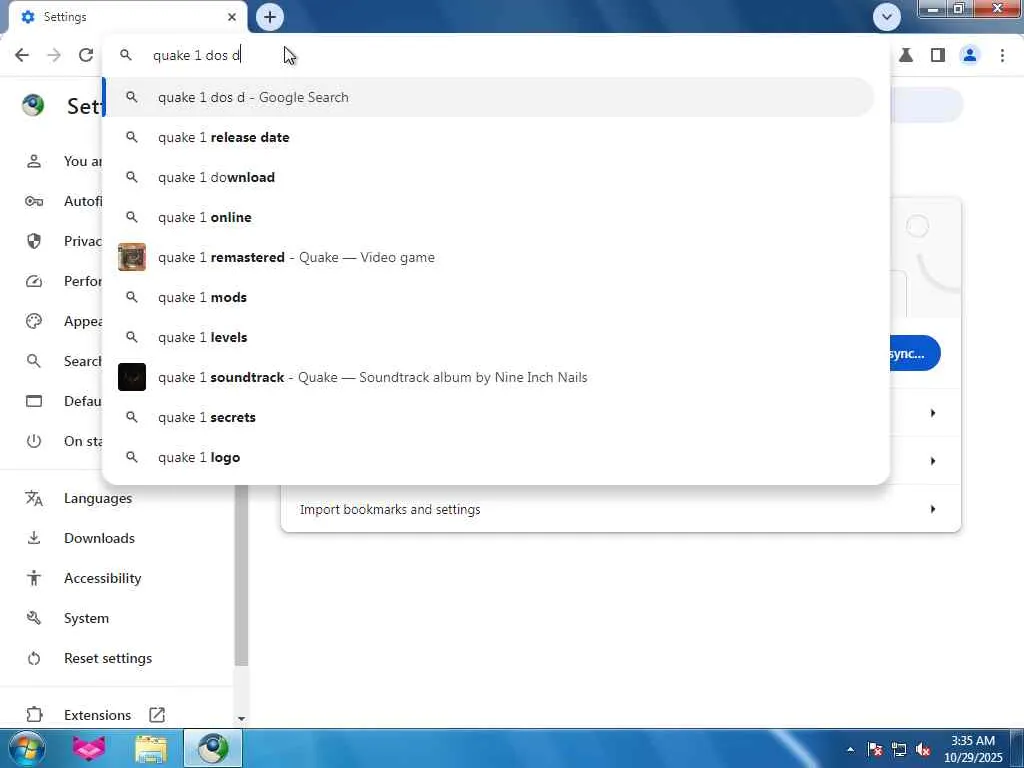This screenshot has width=1024, height=768.
Task: Close the Settings tab
Action: 232,17
